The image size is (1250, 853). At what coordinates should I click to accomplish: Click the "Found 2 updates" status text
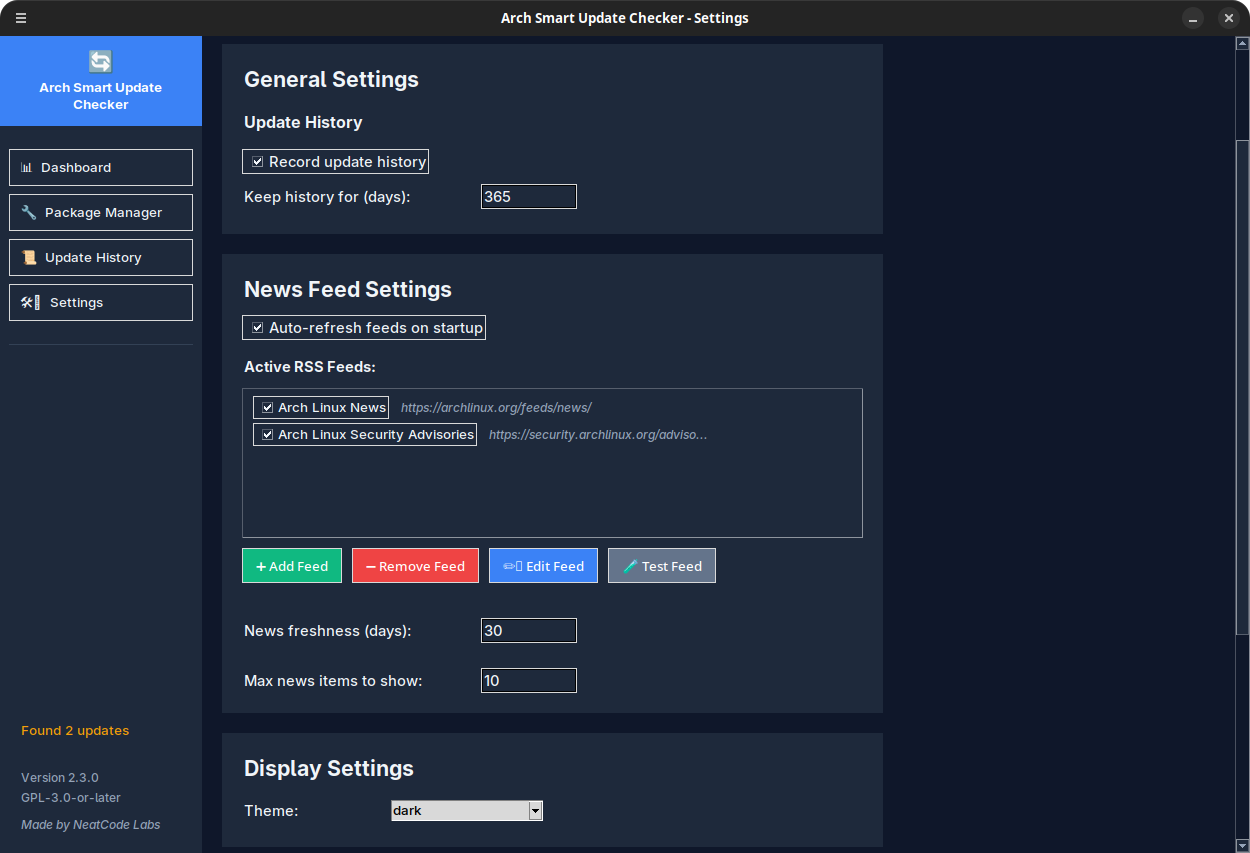[75, 731]
